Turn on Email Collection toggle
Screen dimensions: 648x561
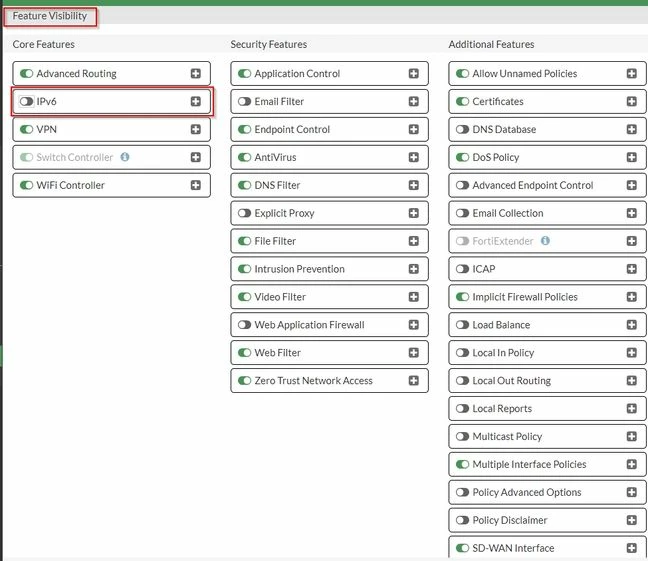(462, 213)
